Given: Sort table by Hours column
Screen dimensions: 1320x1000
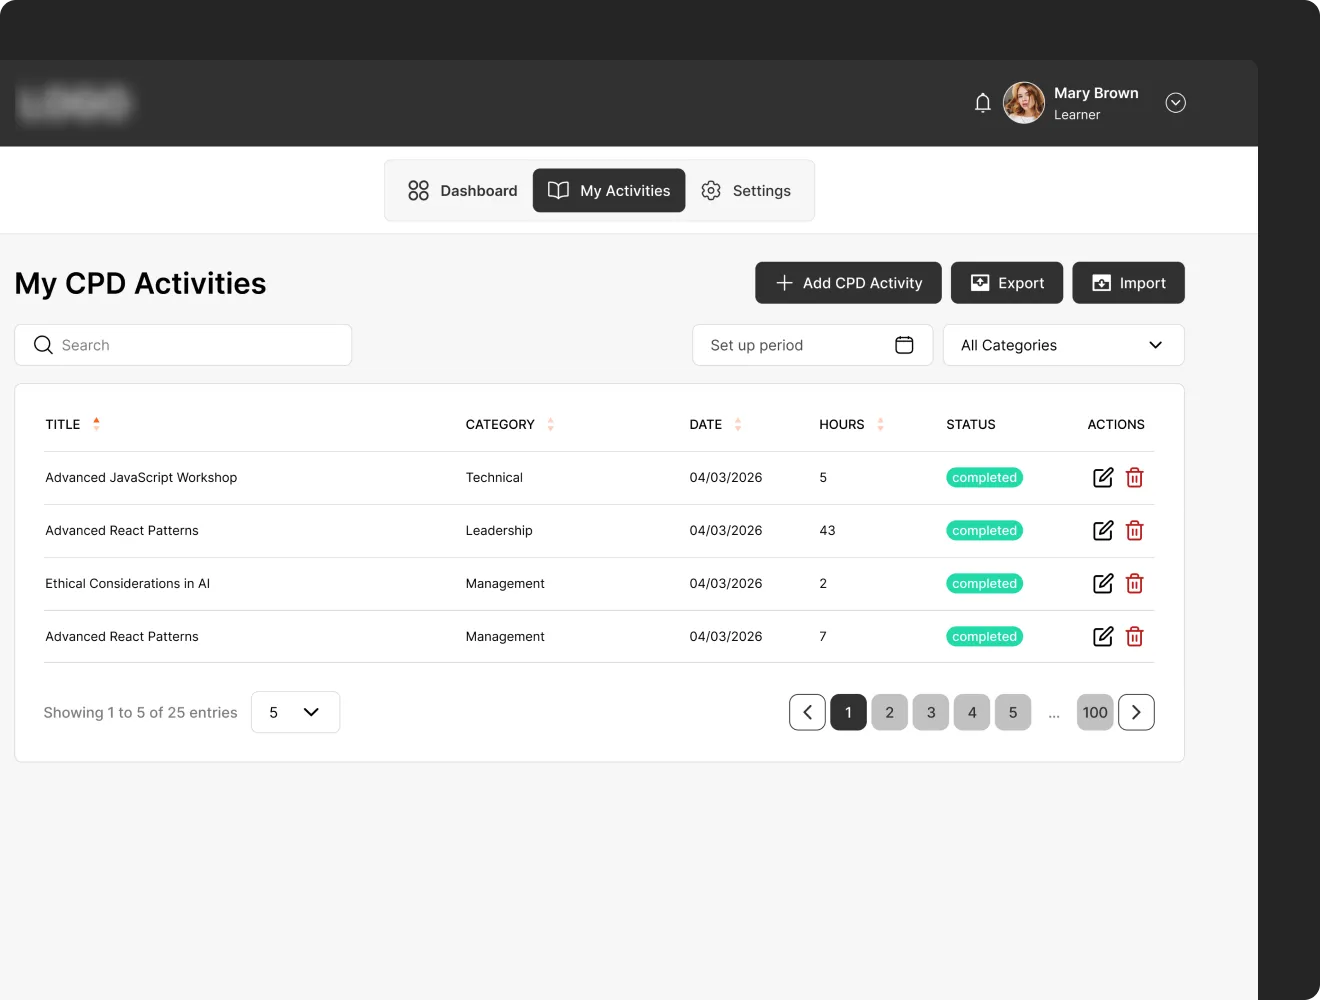Looking at the screenshot, I should (880, 425).
